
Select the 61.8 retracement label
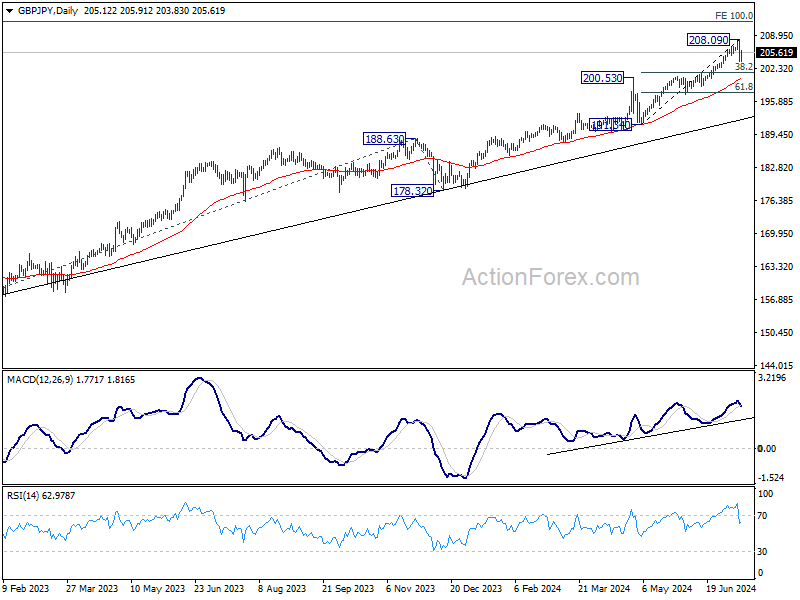(744, 87)
